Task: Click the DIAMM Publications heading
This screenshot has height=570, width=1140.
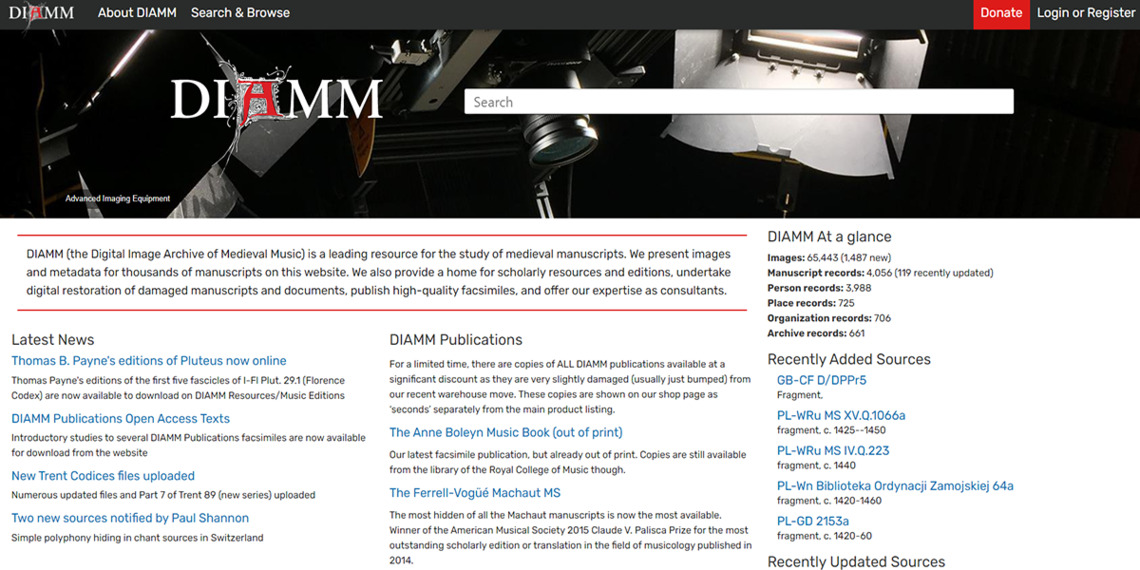Action: click(x=456, y=340)
